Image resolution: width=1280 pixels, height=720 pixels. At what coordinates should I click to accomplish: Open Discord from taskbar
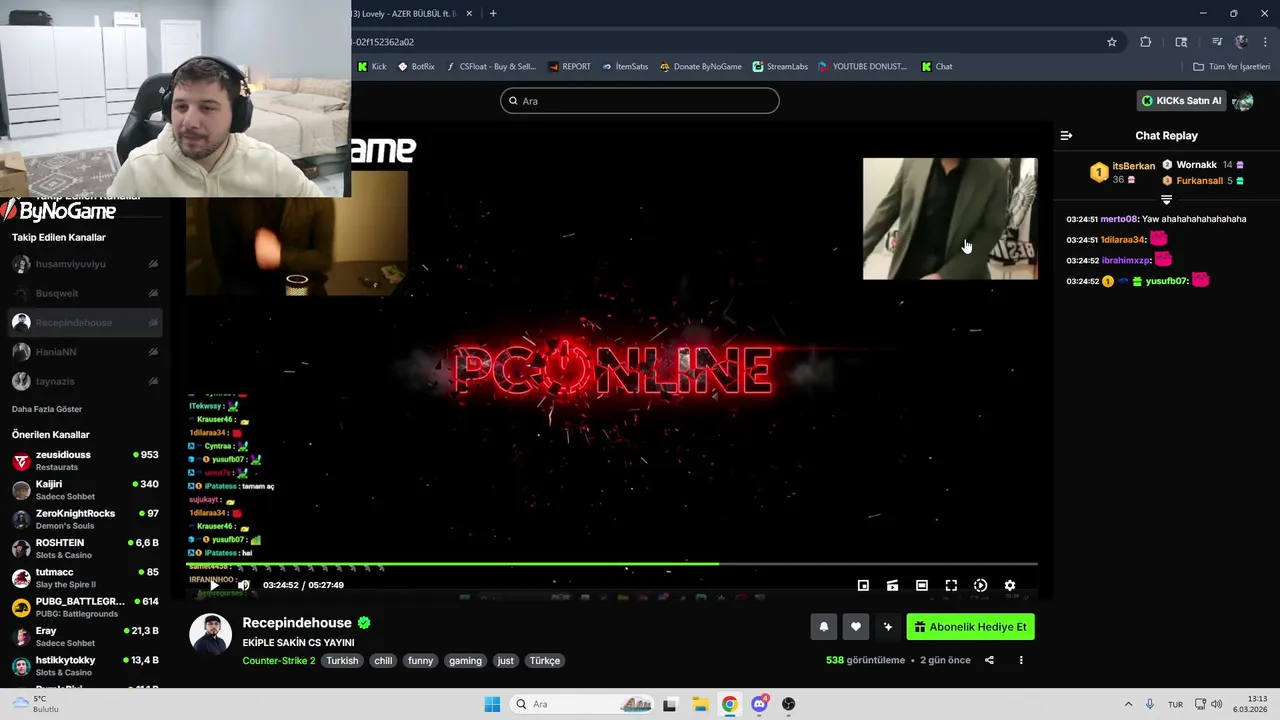point(759,704)
